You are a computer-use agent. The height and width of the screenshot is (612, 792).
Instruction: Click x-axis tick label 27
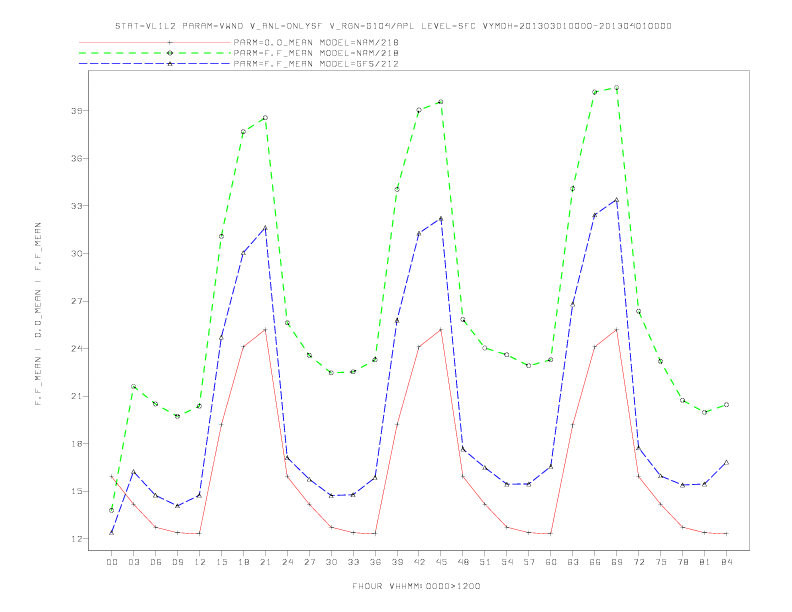click(309, 562)
